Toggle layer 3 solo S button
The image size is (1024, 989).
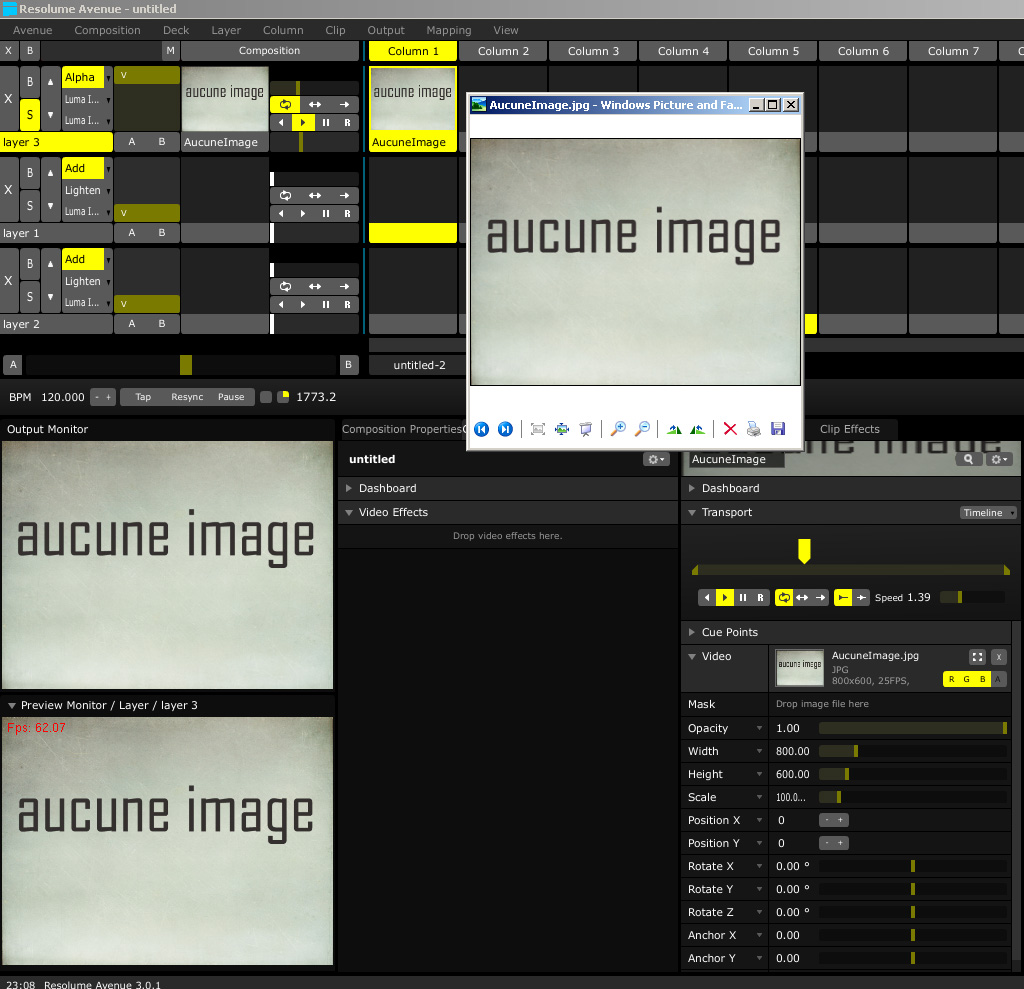(29, 114)
